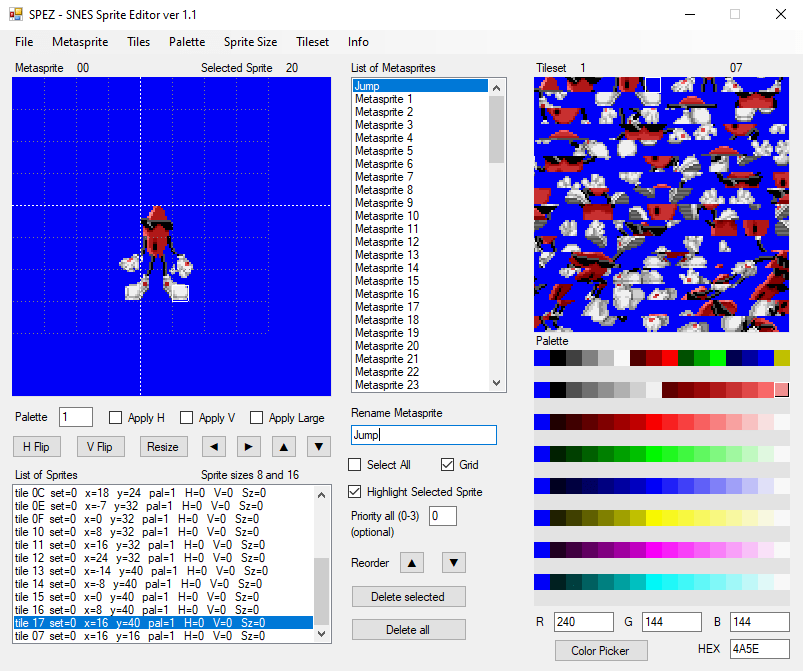Uncheck Highlight Selected Sprite
The height and width of the screenshot is (671, 803).
(355, 492)
